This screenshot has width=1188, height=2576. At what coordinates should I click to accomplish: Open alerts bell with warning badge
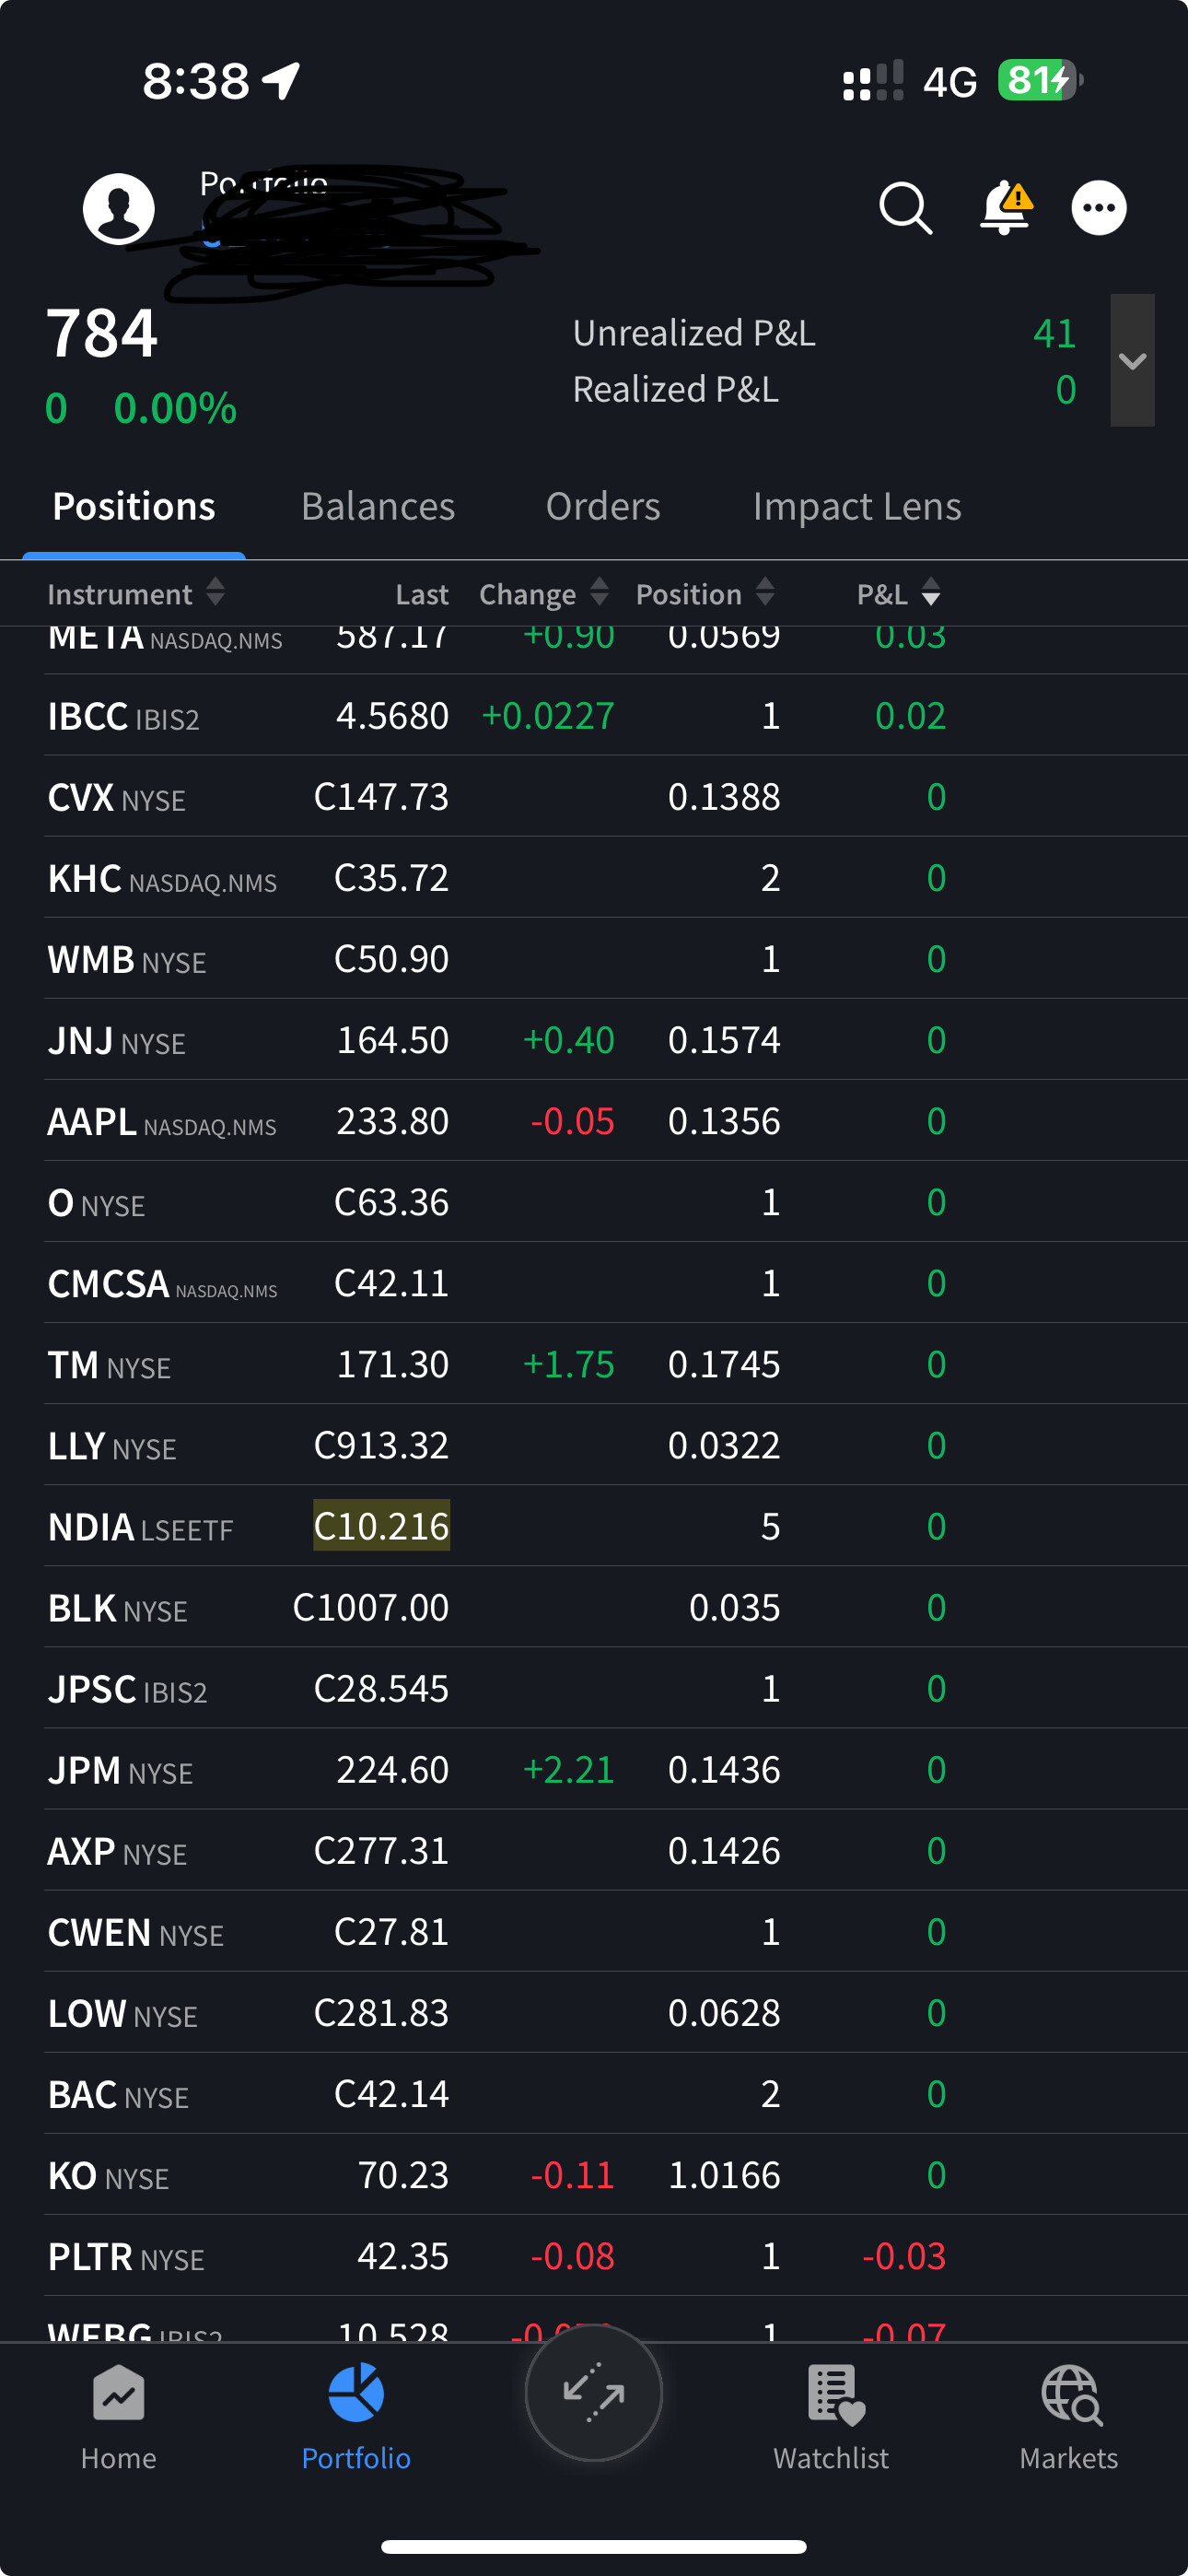1005,208
